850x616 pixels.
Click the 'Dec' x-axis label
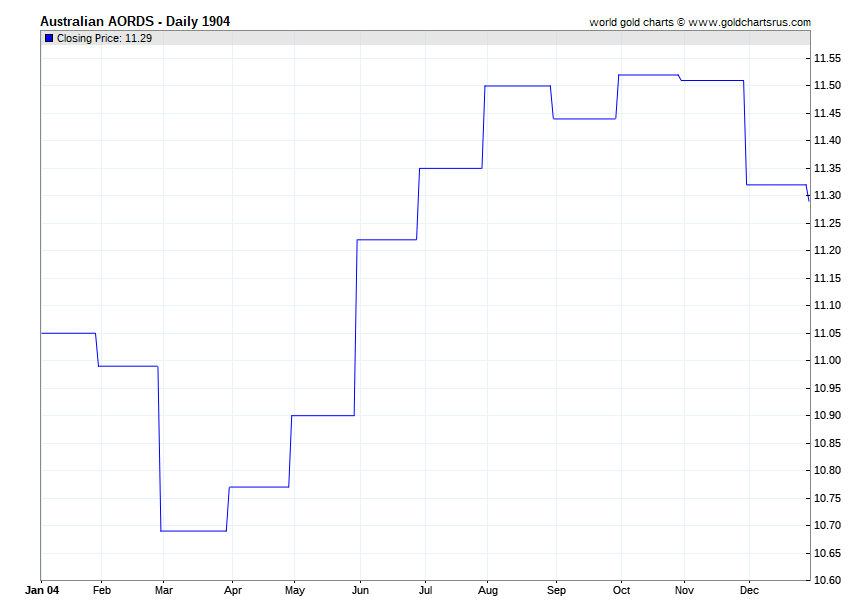click(x=749, y=590)
